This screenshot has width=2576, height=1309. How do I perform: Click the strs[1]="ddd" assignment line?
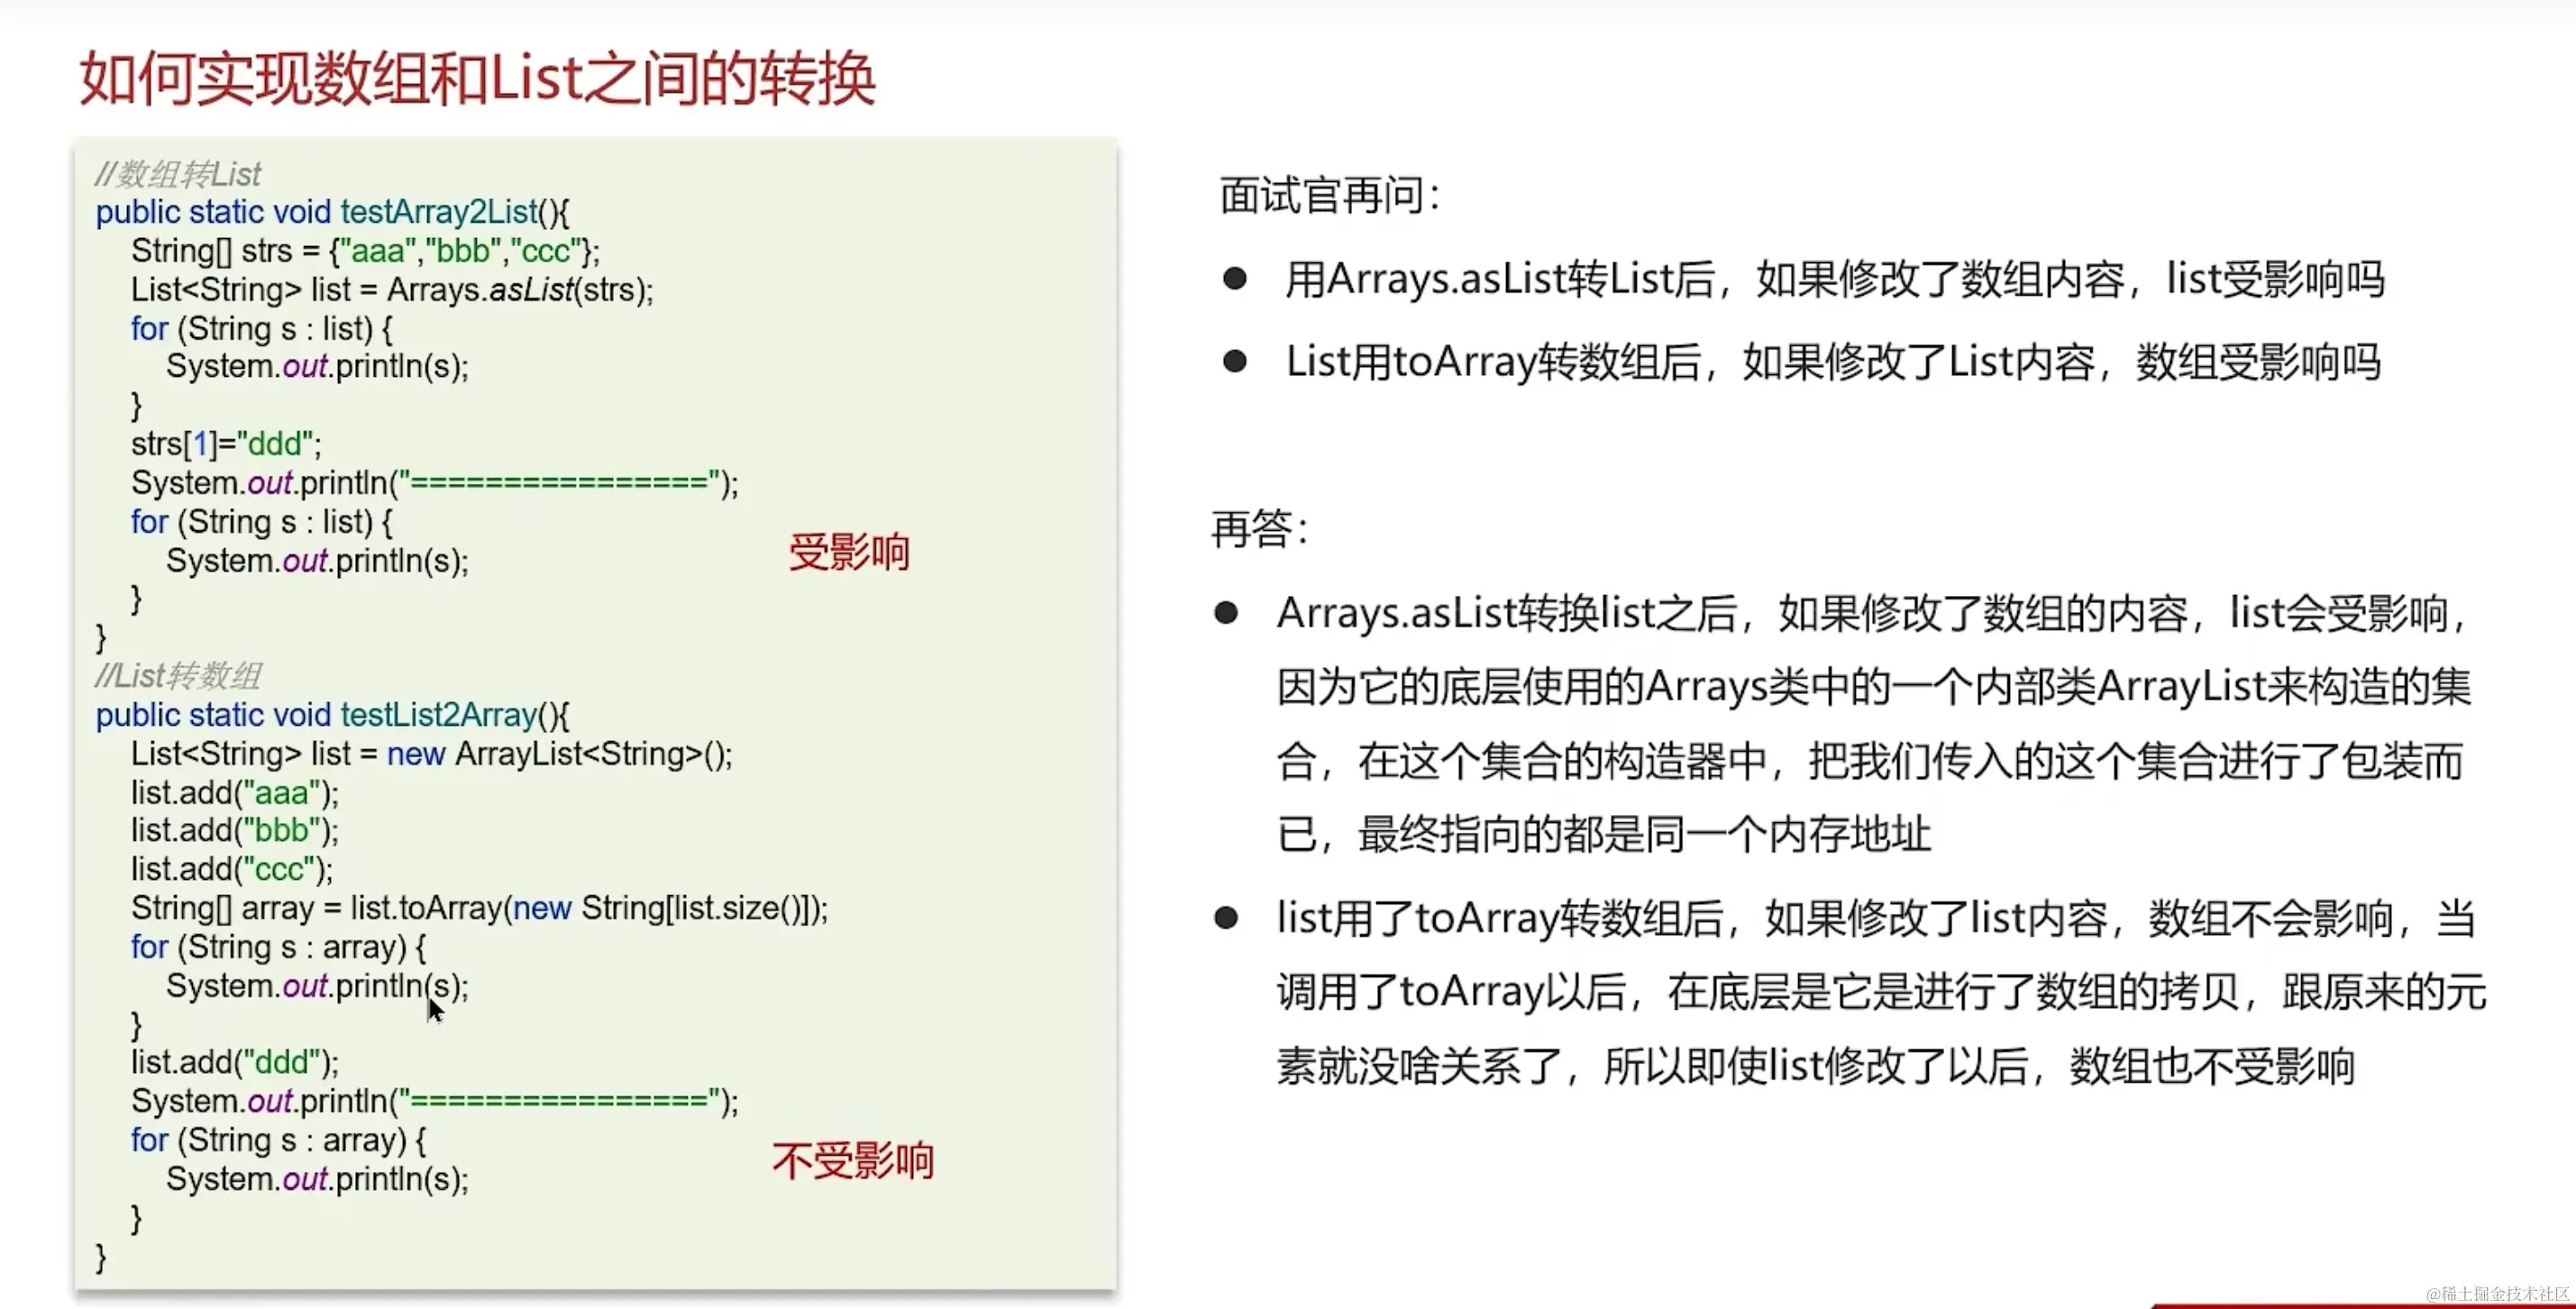[x=226, y=444]
